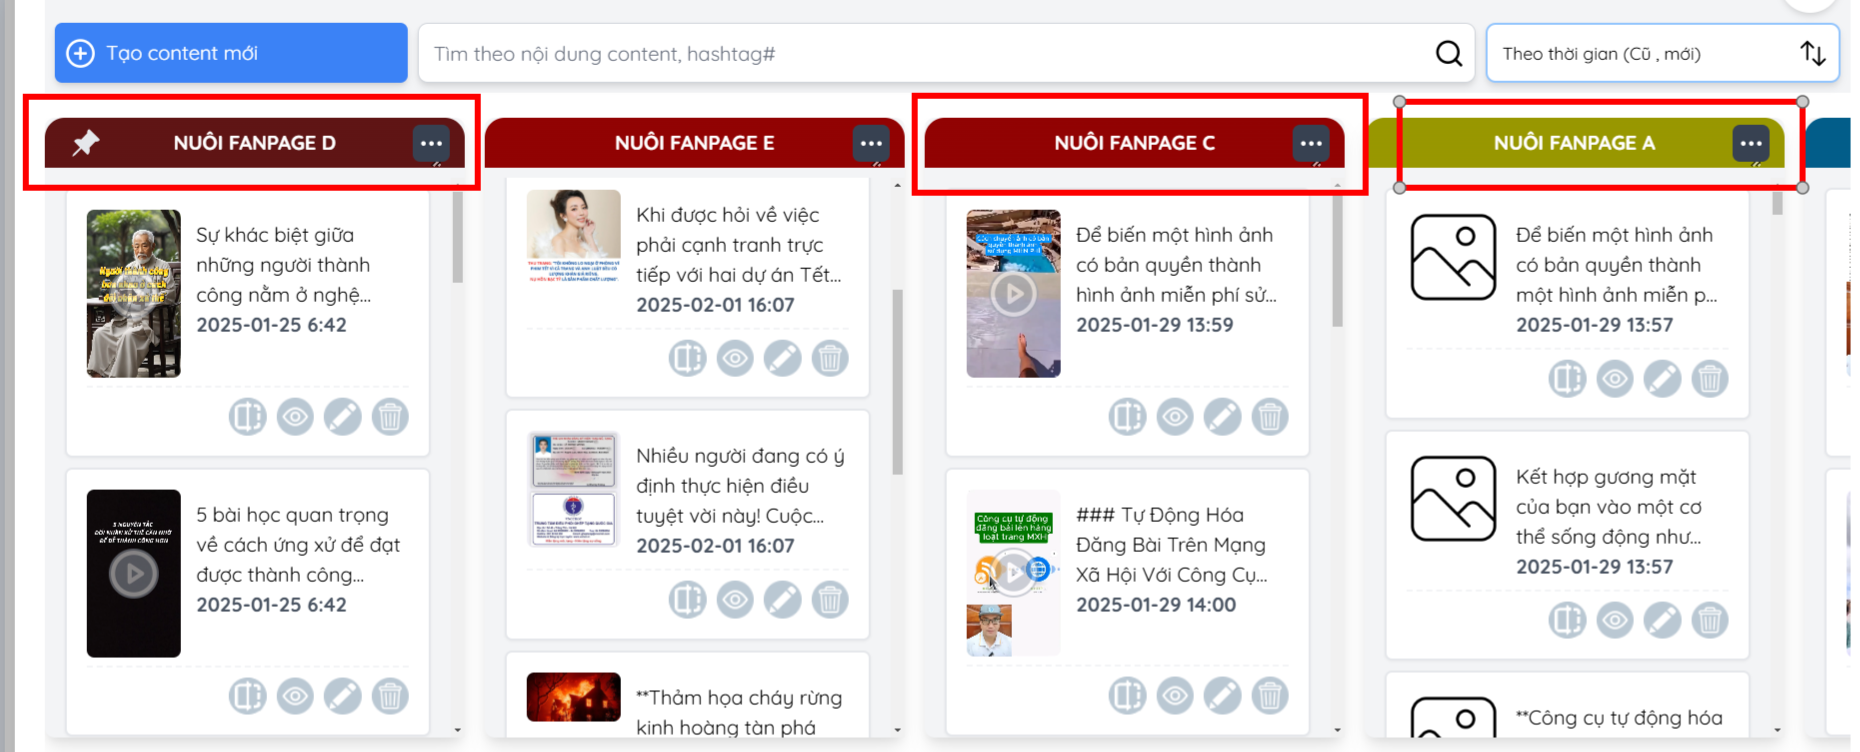Image resolution: width=1860 pixels, height=752 pixels.
Task: Preview 'Sự khác biệt' post with eye icon
Action: [x=295, y=416]
